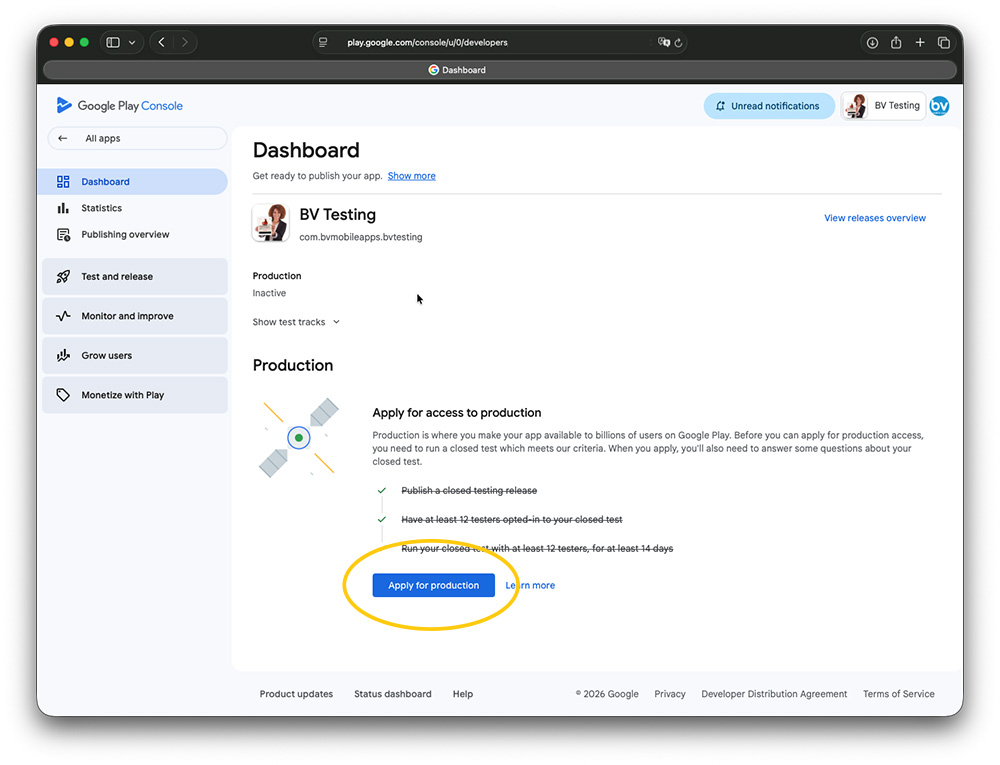Open a new tab with plus icon
Viewport: 1000px width, 765px height.
(x=920, y=42)
